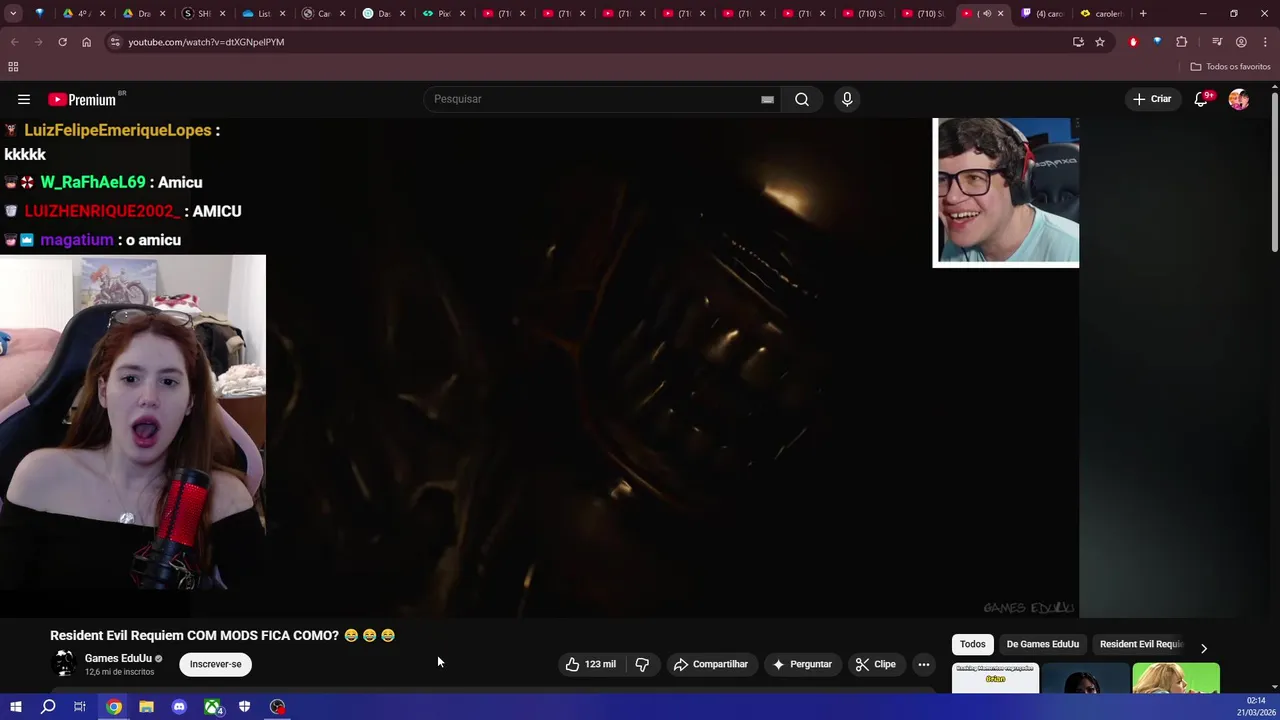Open Chrome three-dot menu
Image resolution: width=1280 pixels, height=720 pixels.
[1266, 42]
